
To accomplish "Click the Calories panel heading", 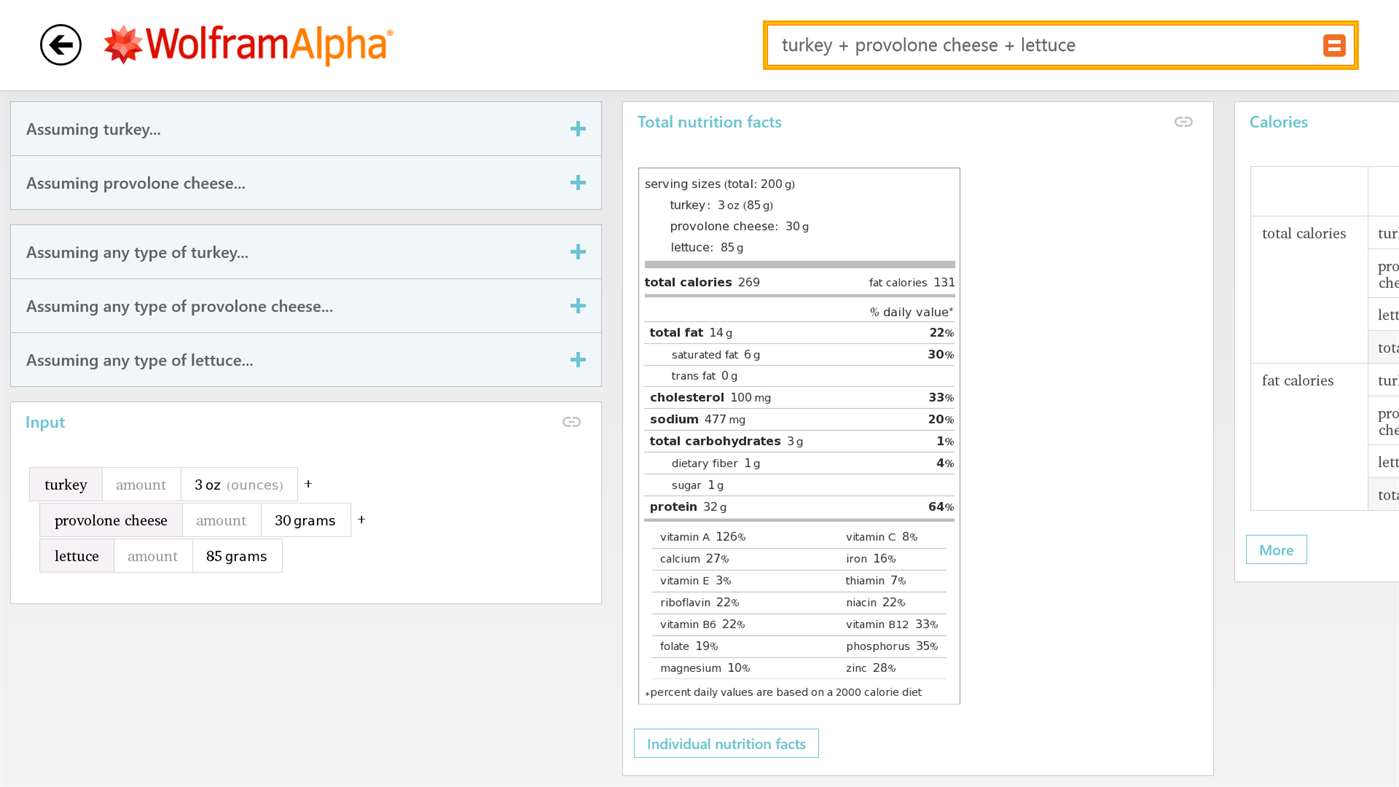I will (1278, 122).
